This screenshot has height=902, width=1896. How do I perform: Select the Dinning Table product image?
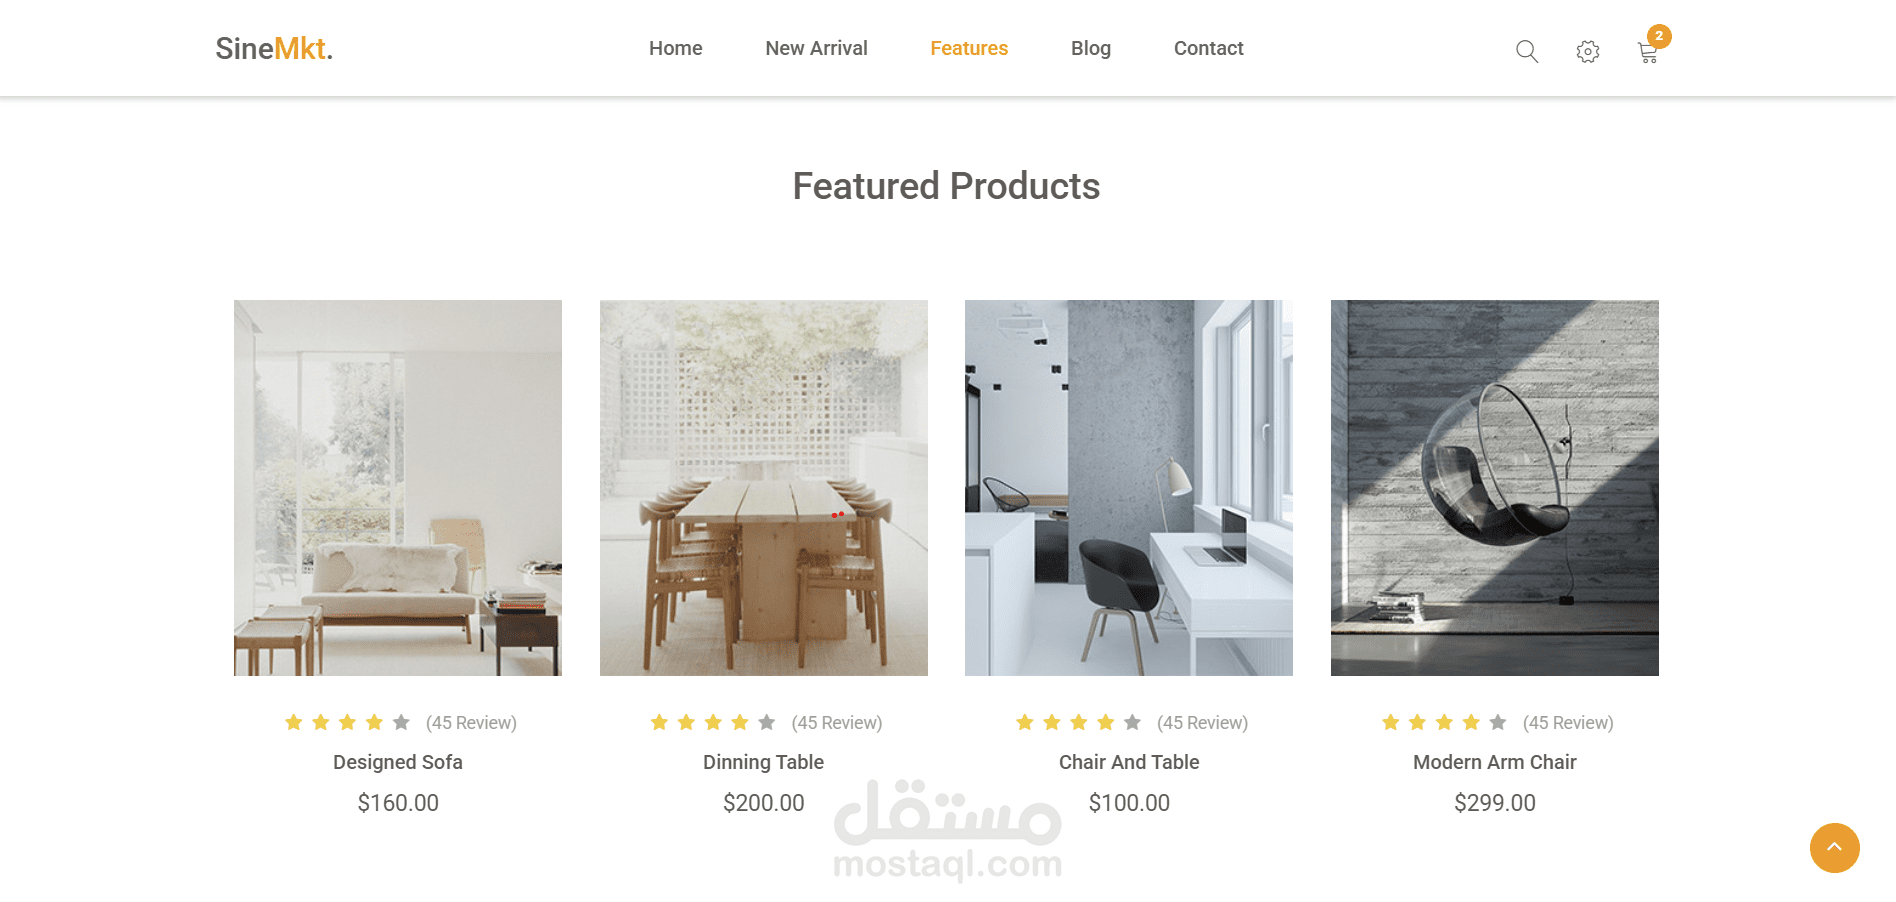tap(764, 488)
